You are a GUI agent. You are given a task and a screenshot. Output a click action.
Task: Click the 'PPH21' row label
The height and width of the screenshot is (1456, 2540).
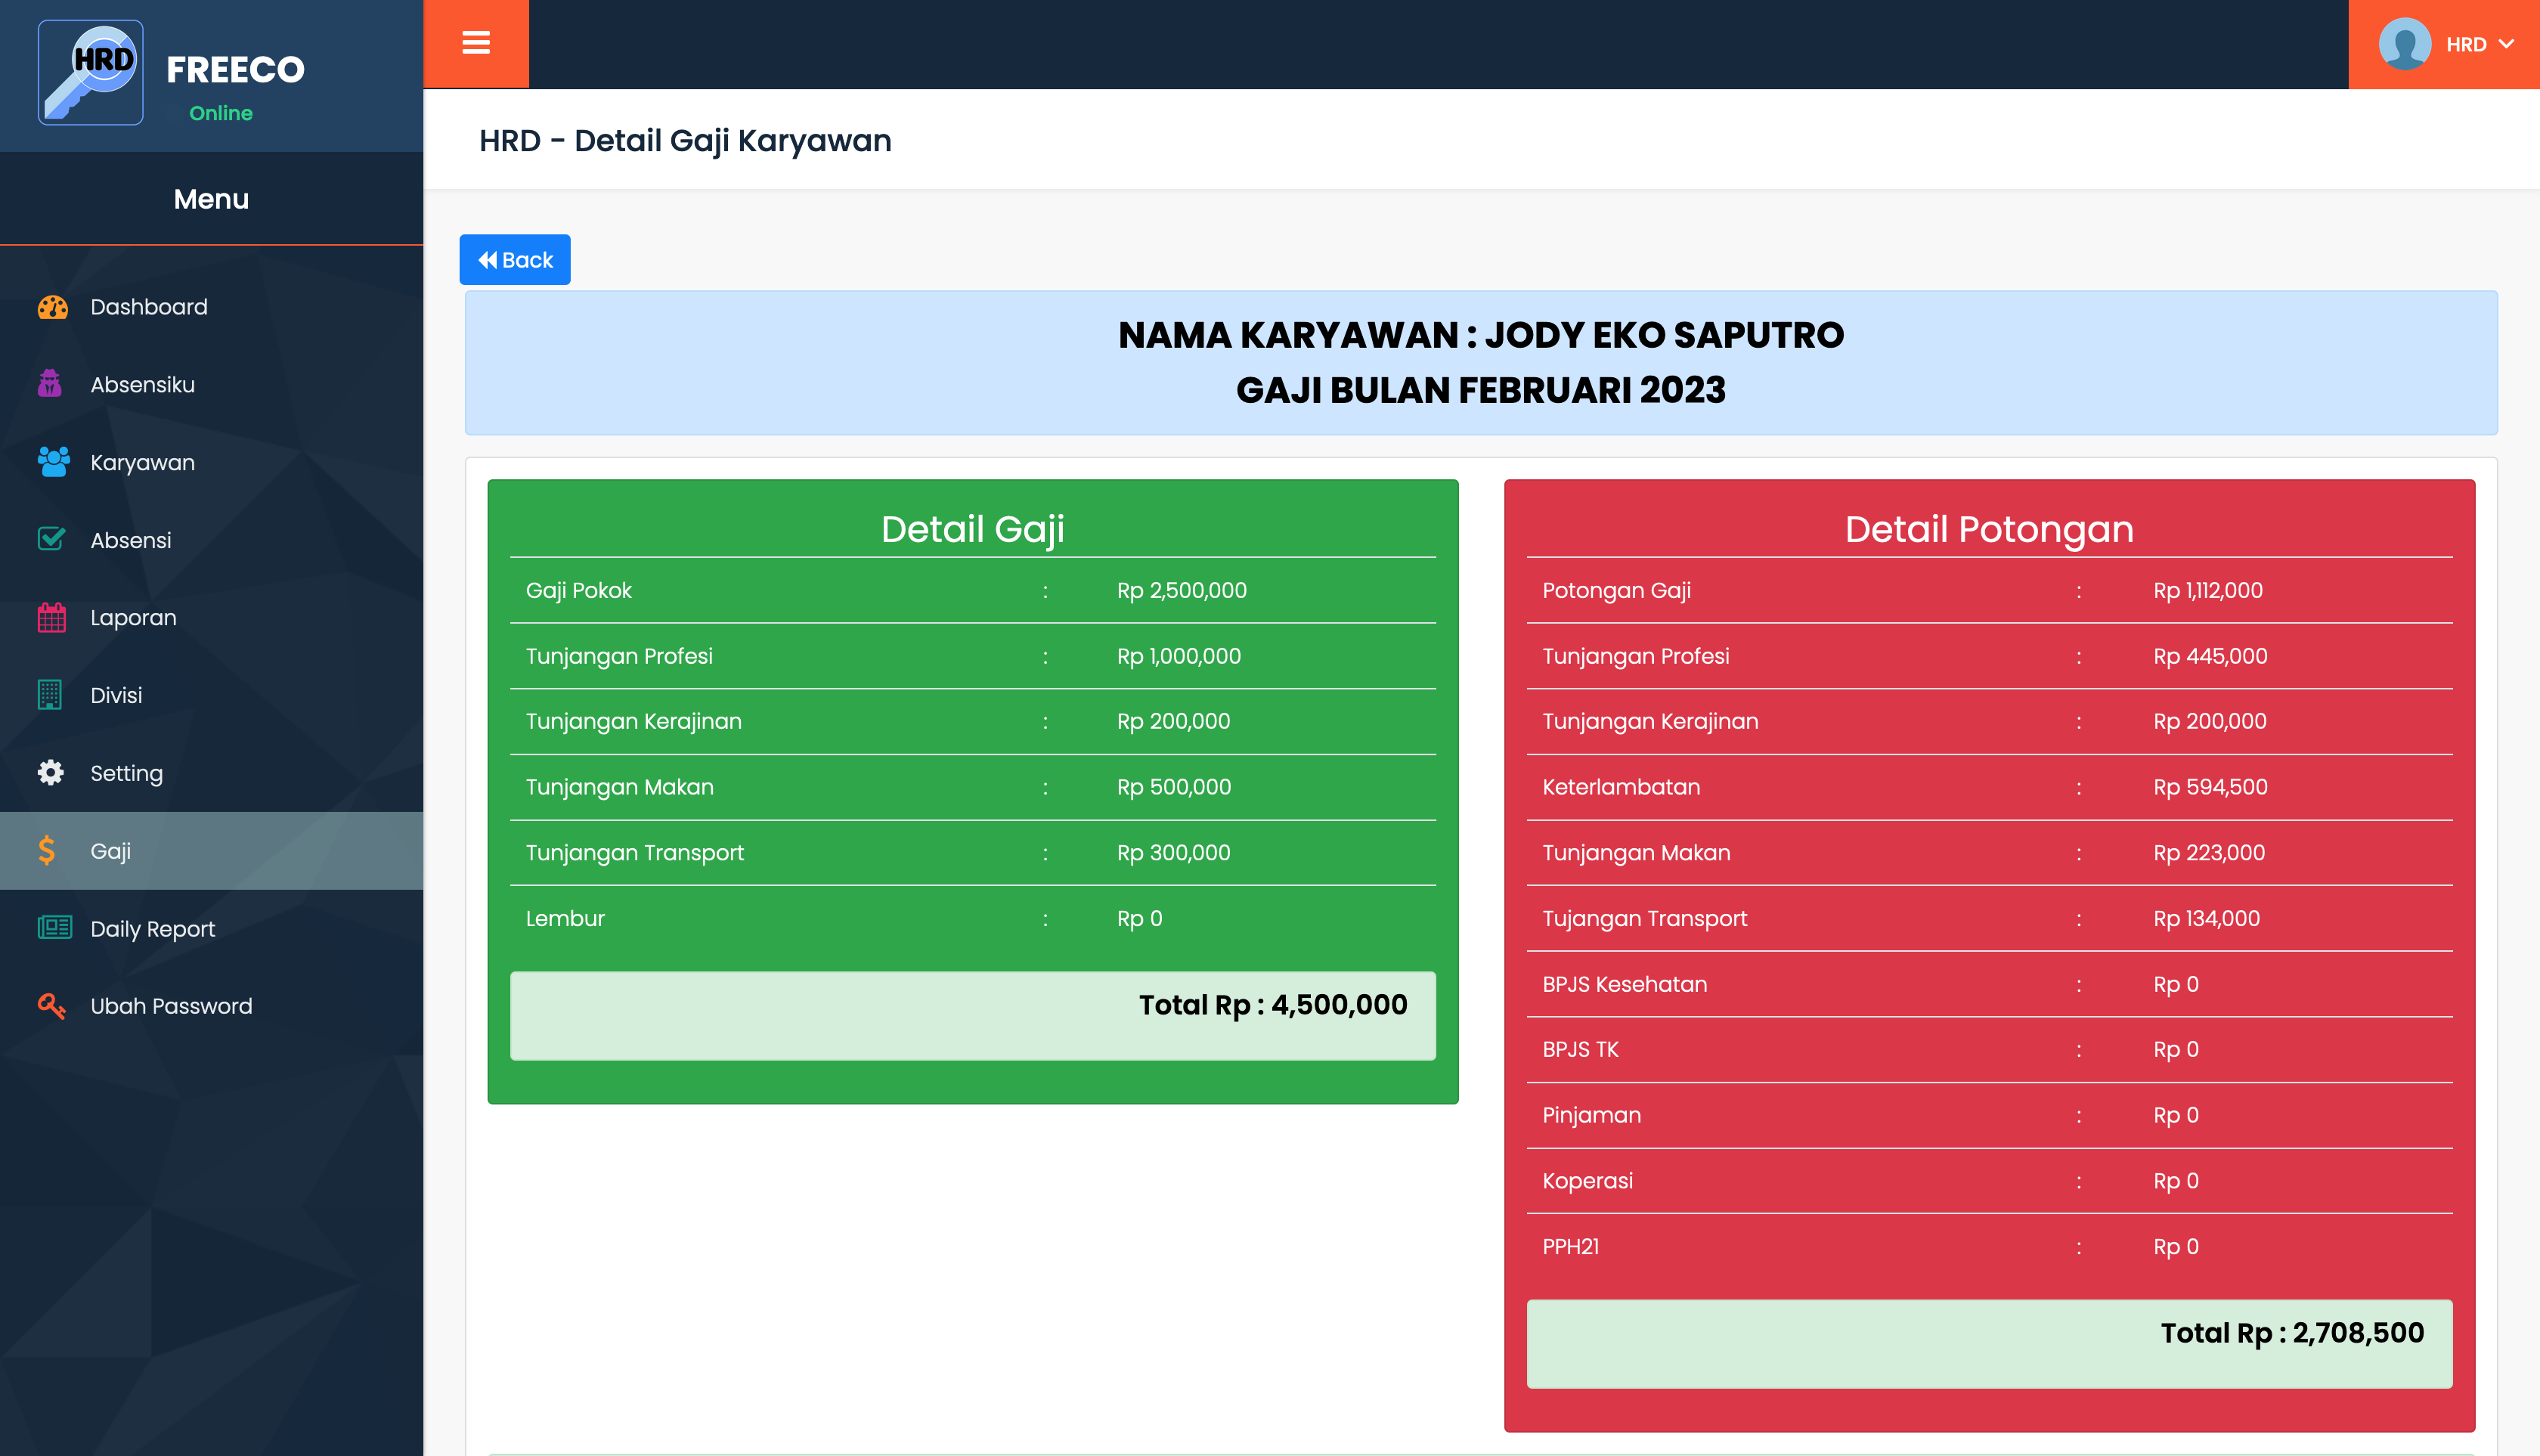tap(1570, 1246)
